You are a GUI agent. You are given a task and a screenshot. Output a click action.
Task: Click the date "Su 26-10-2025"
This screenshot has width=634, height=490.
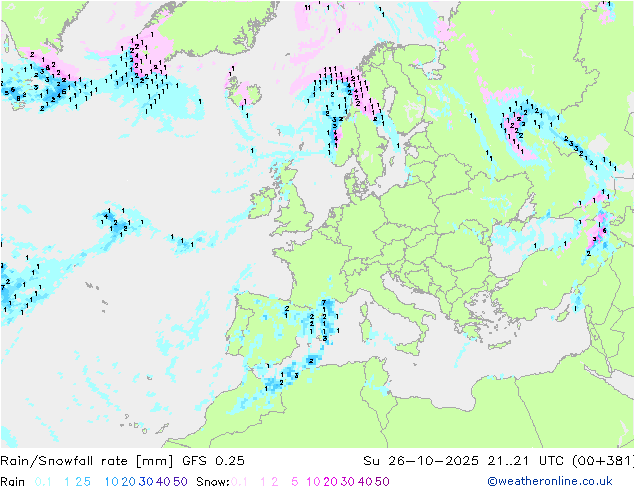tap(421, 461)
